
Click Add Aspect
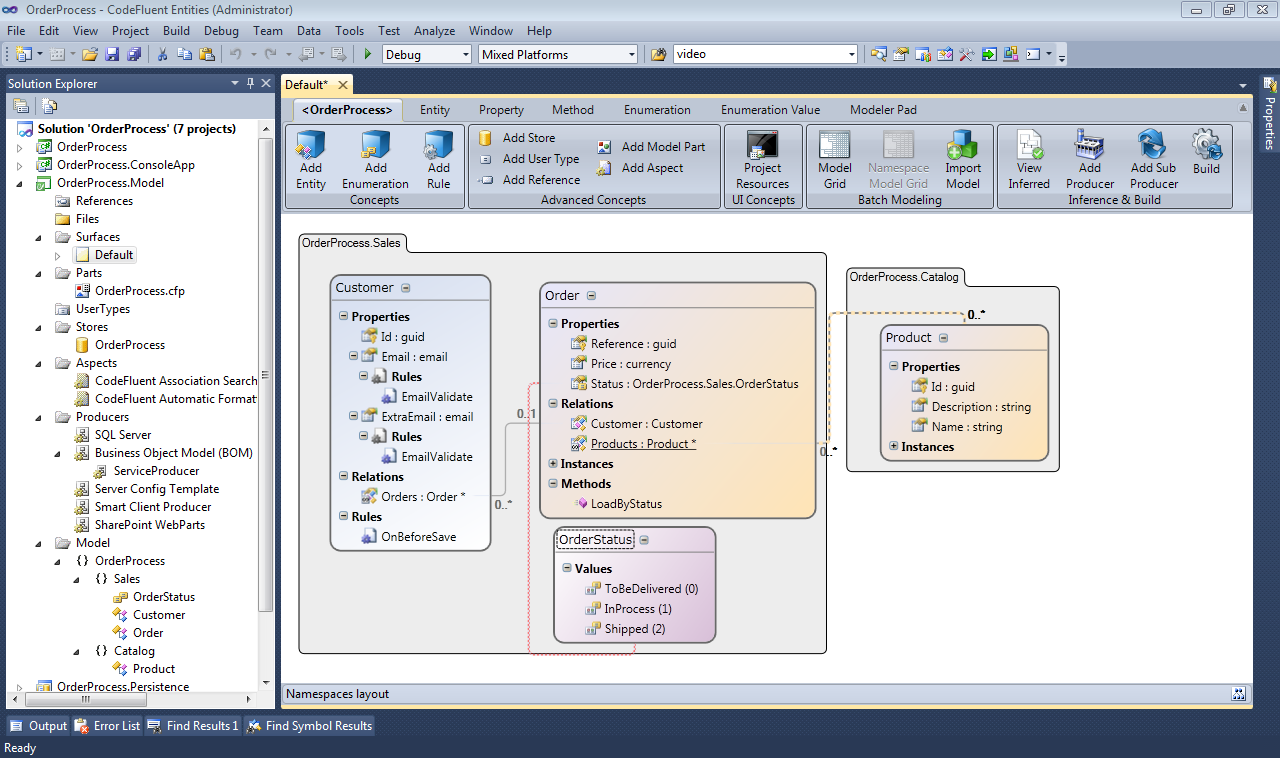(x=640, y=168)
